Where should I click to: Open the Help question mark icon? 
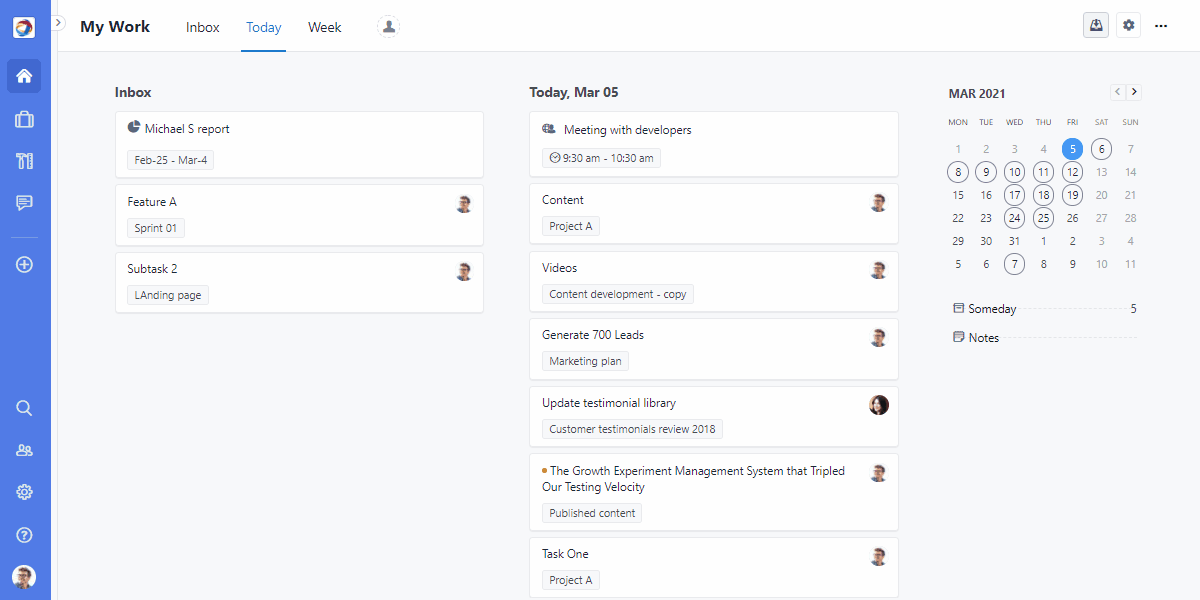pyautogui.click(x=24, y=535)
